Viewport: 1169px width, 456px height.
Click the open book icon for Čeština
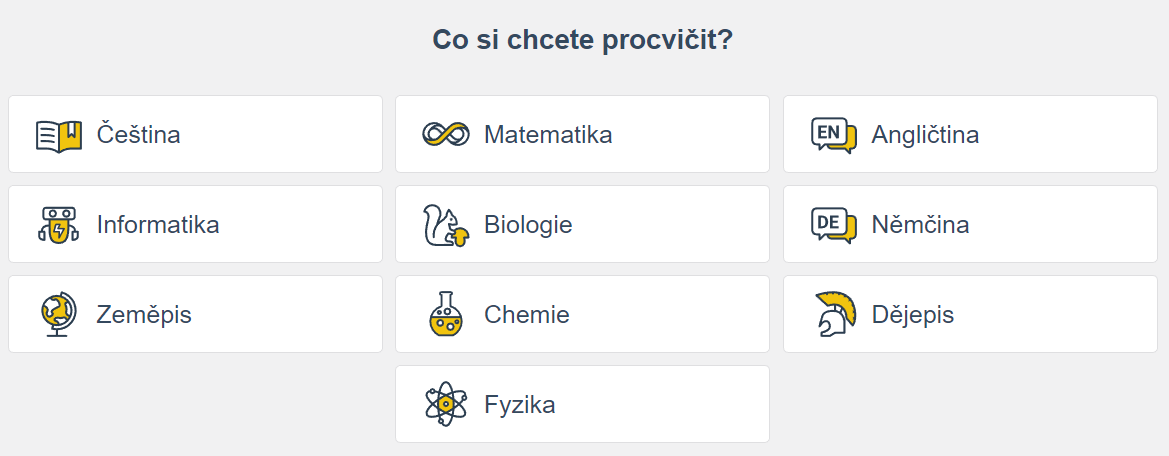pyautogui.click(x=58, y=135)
